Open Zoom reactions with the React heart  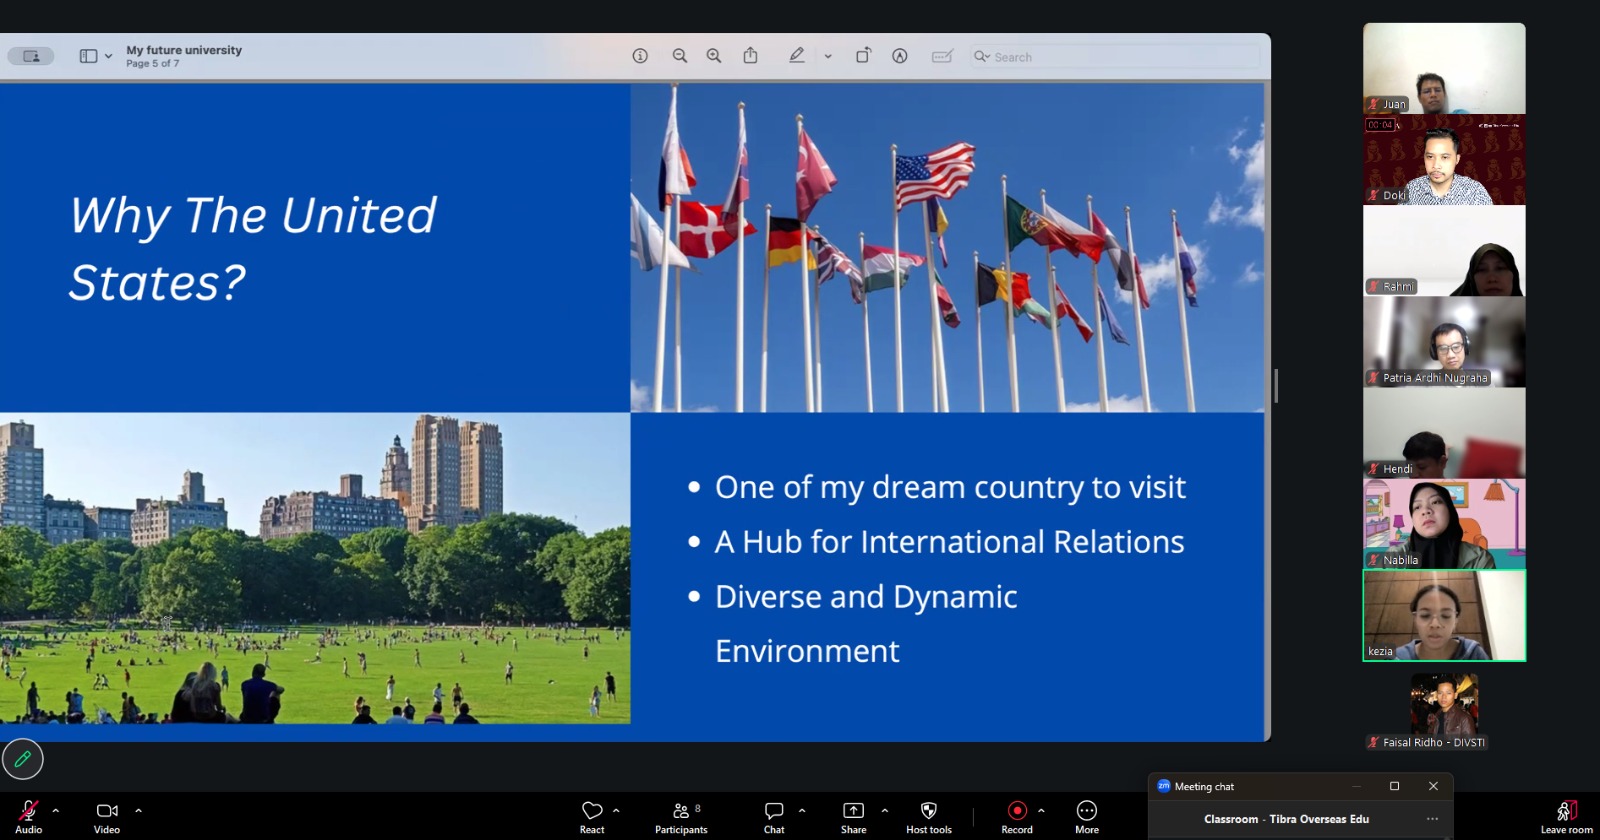592,816
